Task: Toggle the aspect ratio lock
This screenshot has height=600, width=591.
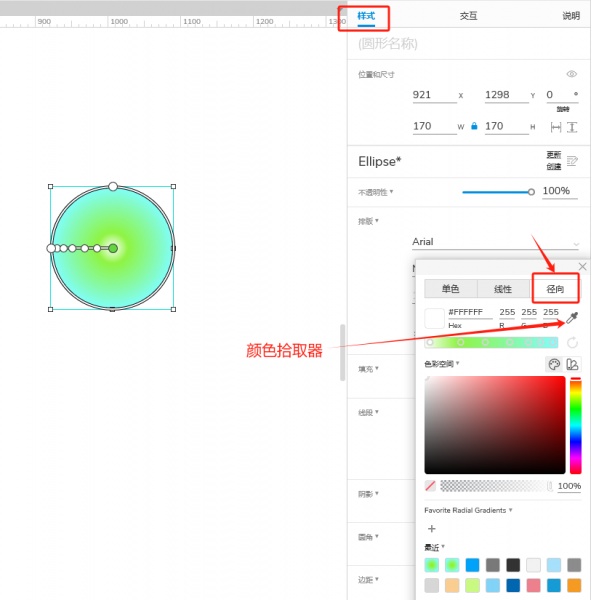Action: pyautogui.click(x=474, y=126)
